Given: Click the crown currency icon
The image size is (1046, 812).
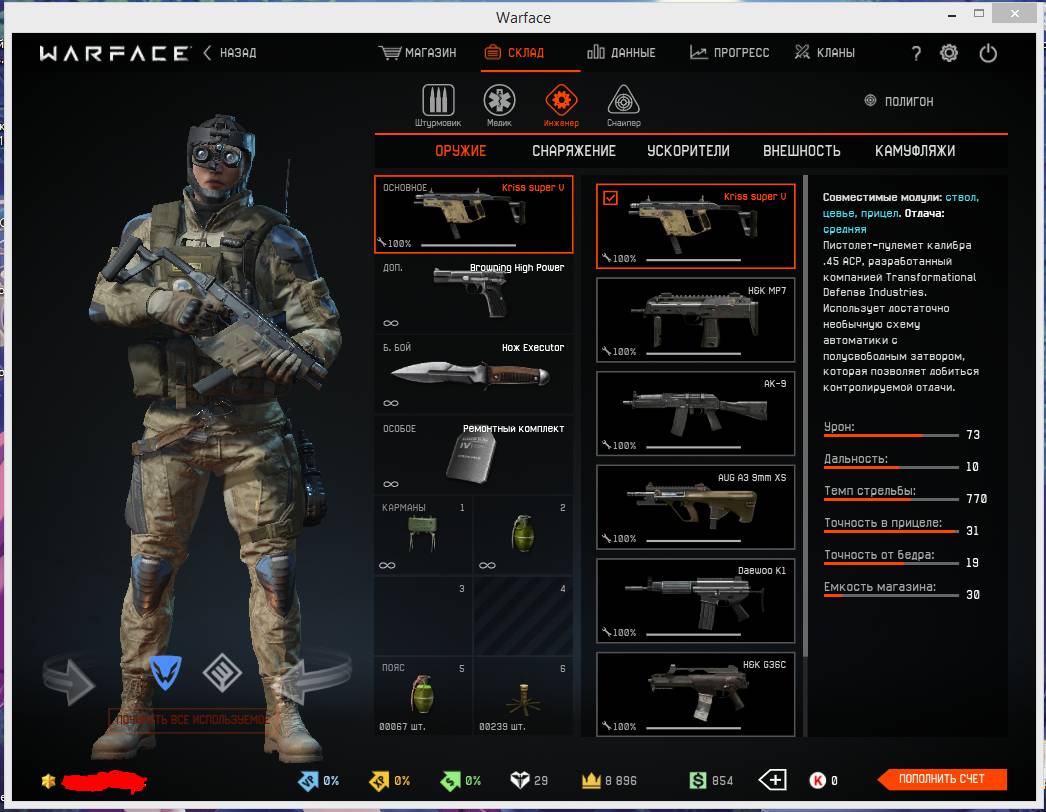Looking at the screenshot, I should coord(591,780).
